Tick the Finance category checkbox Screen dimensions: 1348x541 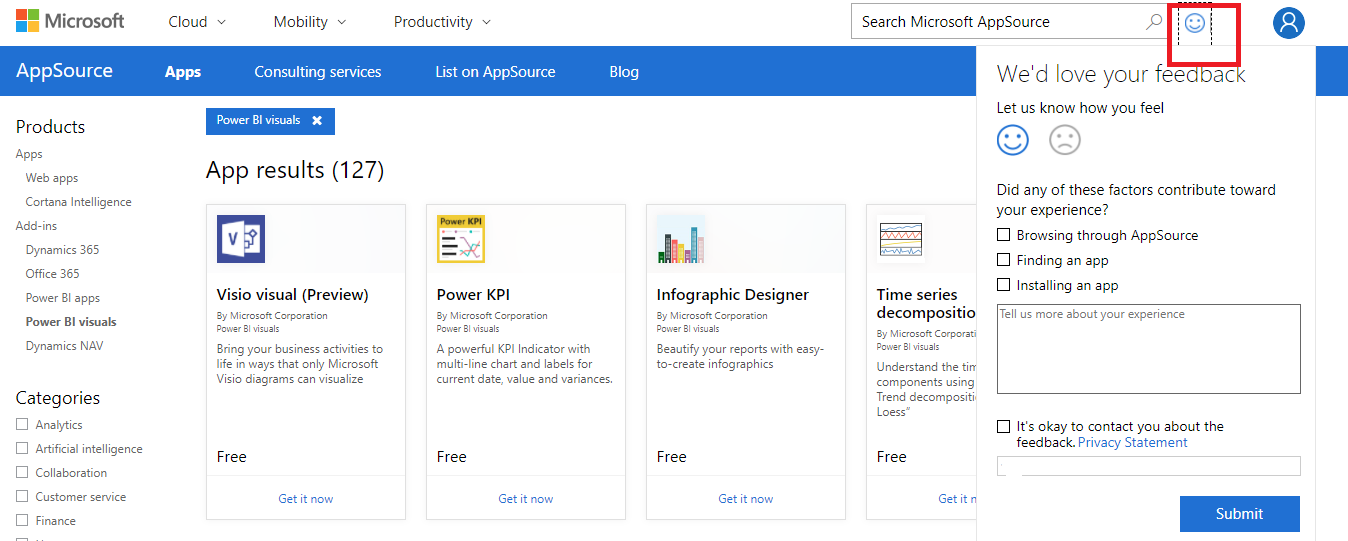coord(22,520)
